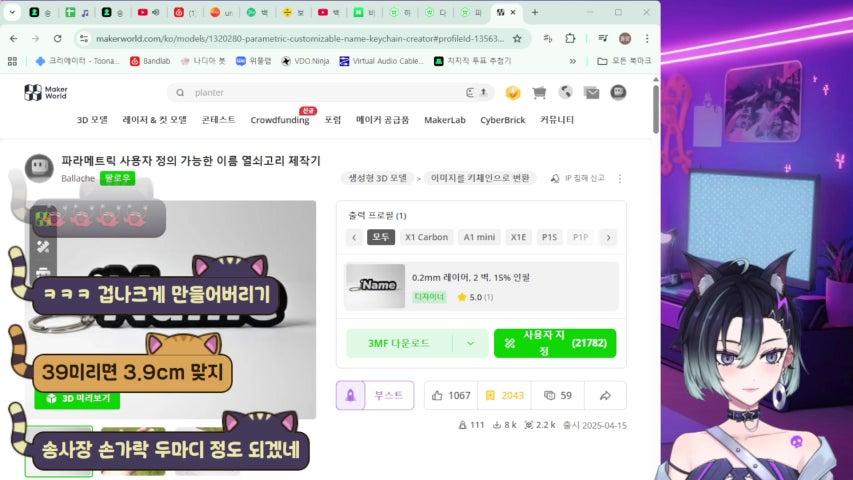Click the green 사용자 지정 customize button

555,343
